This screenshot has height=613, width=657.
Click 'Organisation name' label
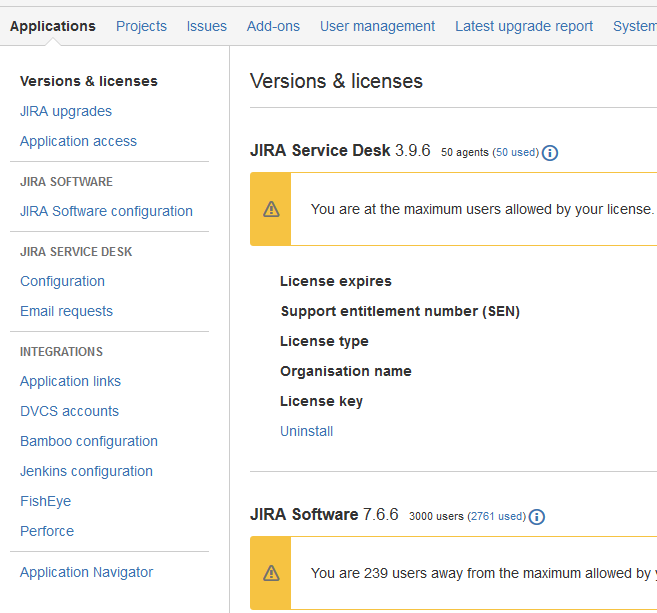coord(346,371)
